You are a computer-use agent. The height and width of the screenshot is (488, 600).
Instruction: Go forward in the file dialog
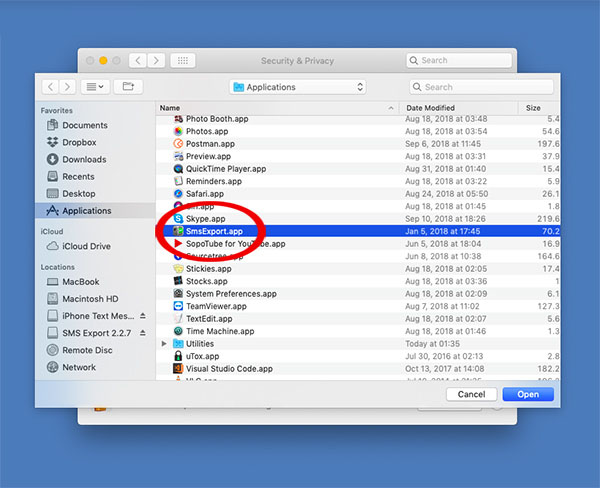click(x=67, y=87)
